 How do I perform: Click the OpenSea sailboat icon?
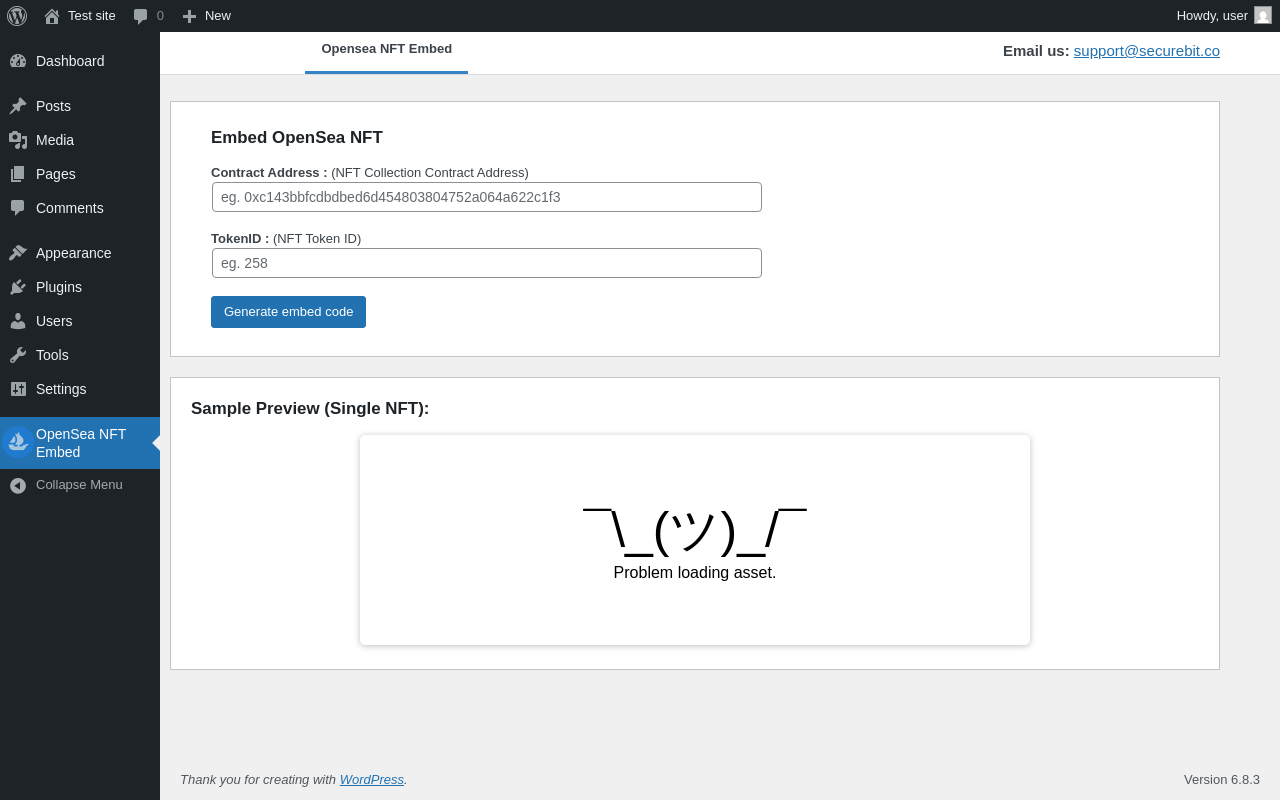click(x=17, y=441)
